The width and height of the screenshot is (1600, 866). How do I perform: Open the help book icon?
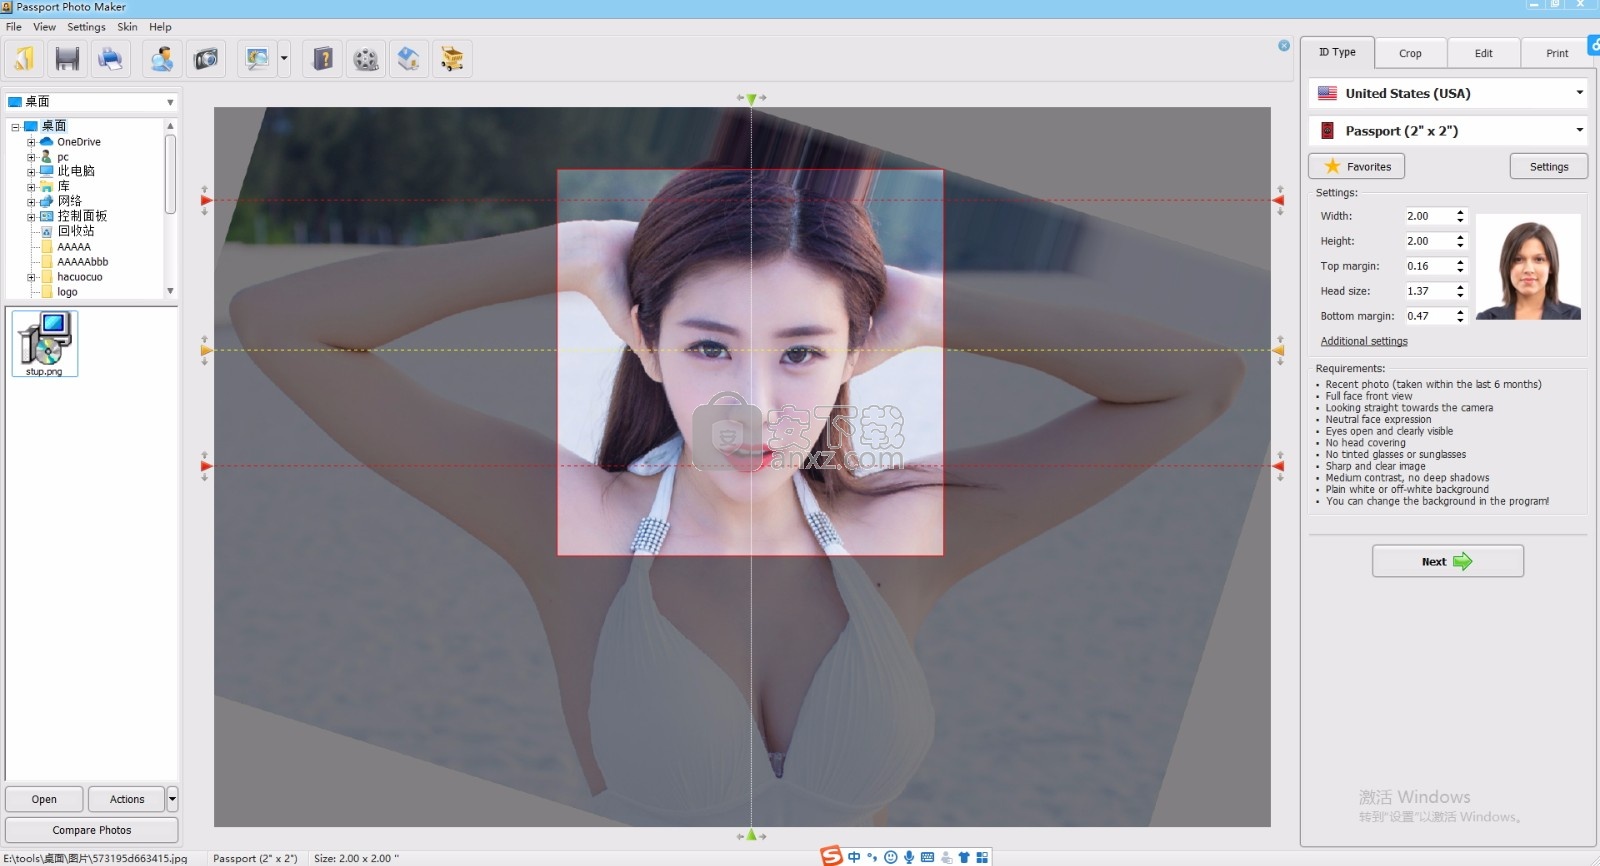pyautogui.click(x=323, y=59)
